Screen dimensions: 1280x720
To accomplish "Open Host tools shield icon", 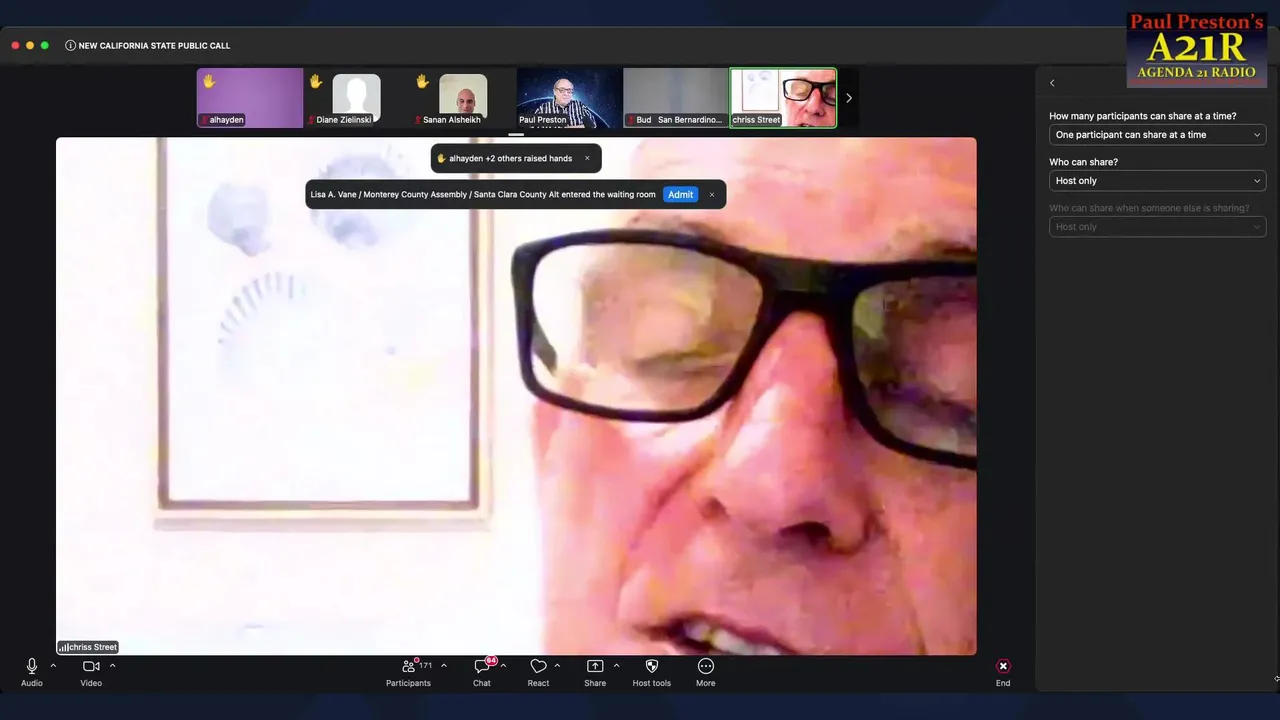I will tap(652, 666).
